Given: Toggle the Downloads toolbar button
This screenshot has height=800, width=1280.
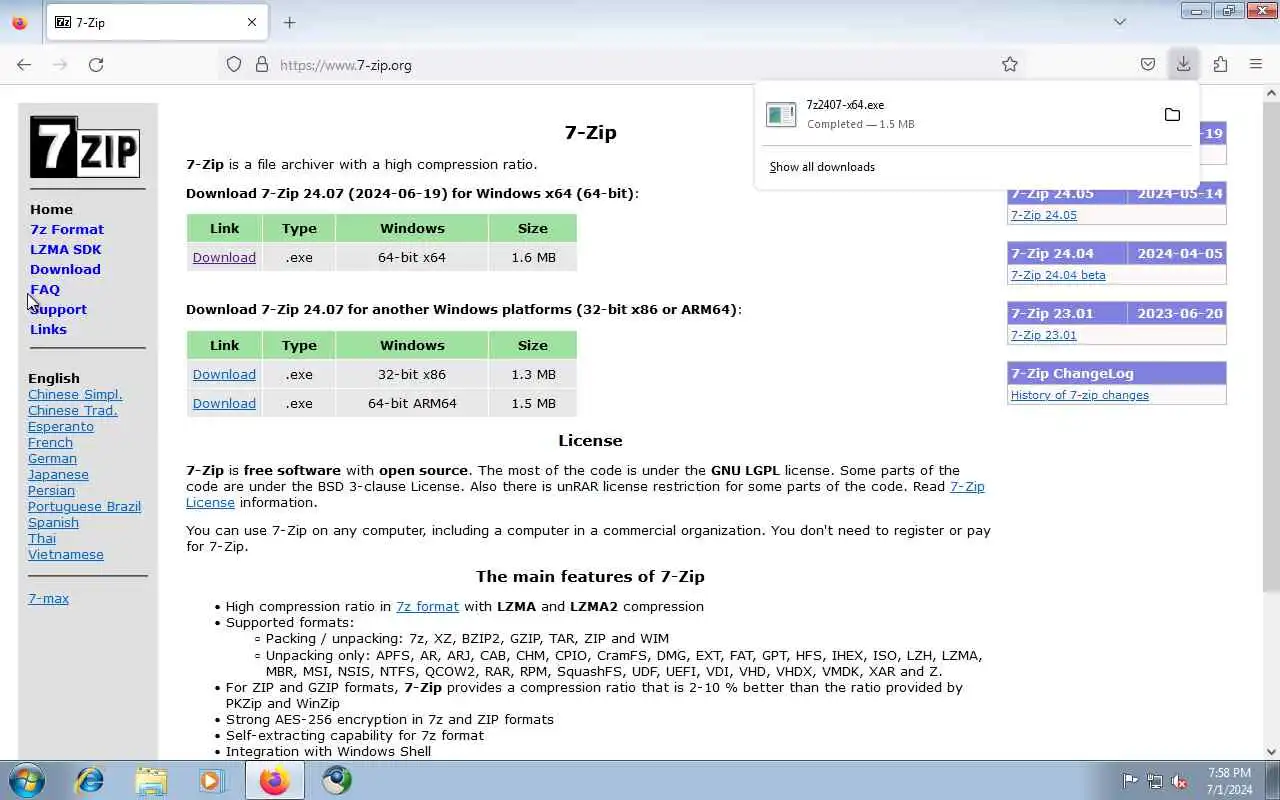Looking at the screenshot, I should point(1183,65).
